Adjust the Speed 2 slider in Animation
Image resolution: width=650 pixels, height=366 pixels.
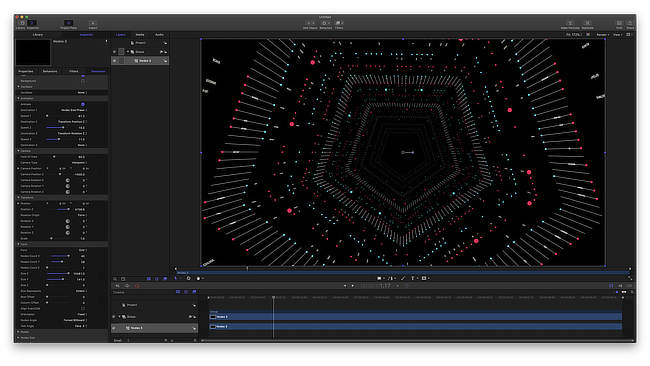[55, 128]
